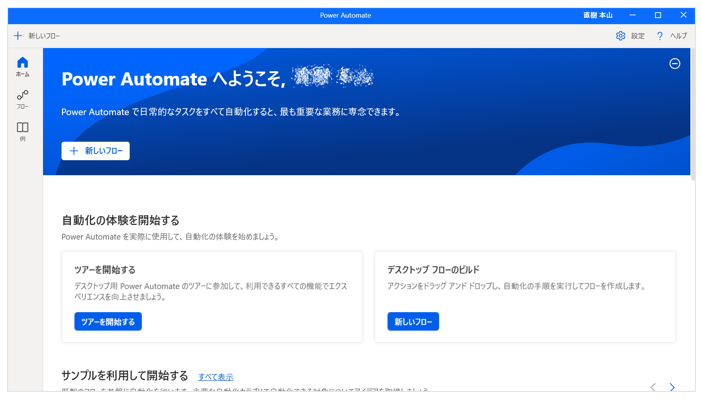Click the 設定 label in top toolbar
Image resolution: width=701 pixels, height=404 pixels.
[638, 36]
